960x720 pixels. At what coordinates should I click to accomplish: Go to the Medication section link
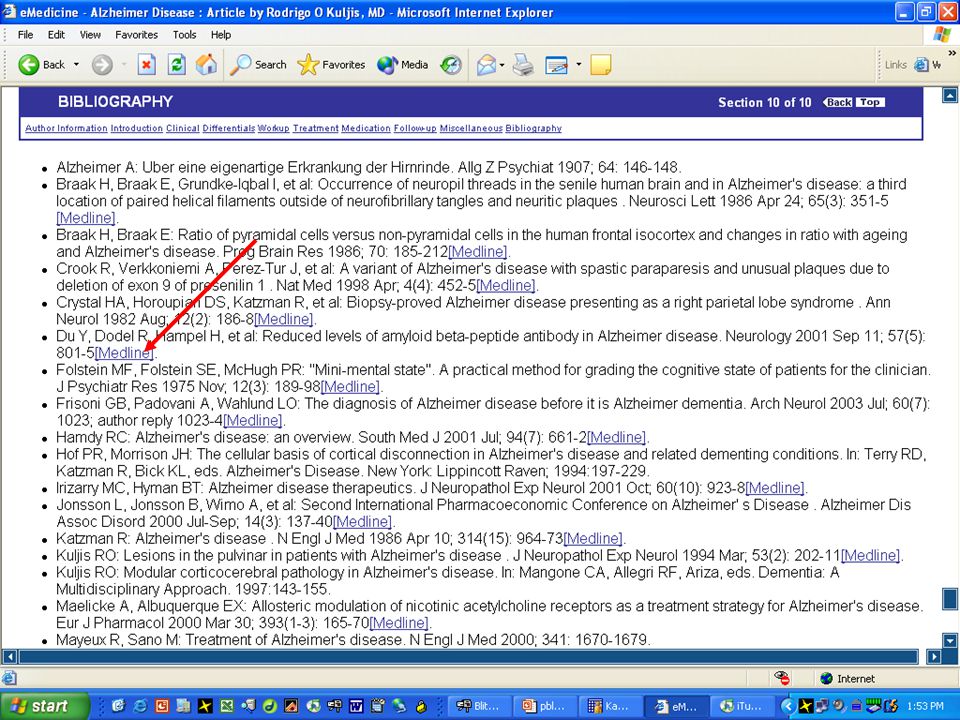(x=366, y=128)
